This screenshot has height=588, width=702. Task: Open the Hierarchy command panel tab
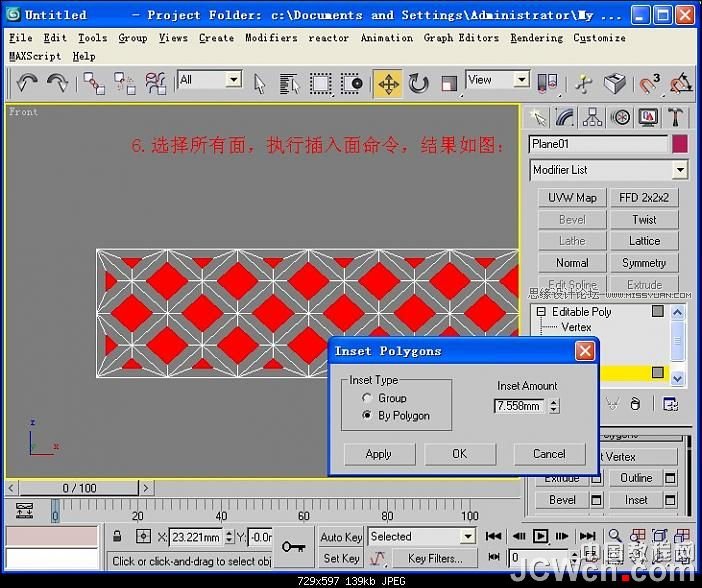pos(593,118)
